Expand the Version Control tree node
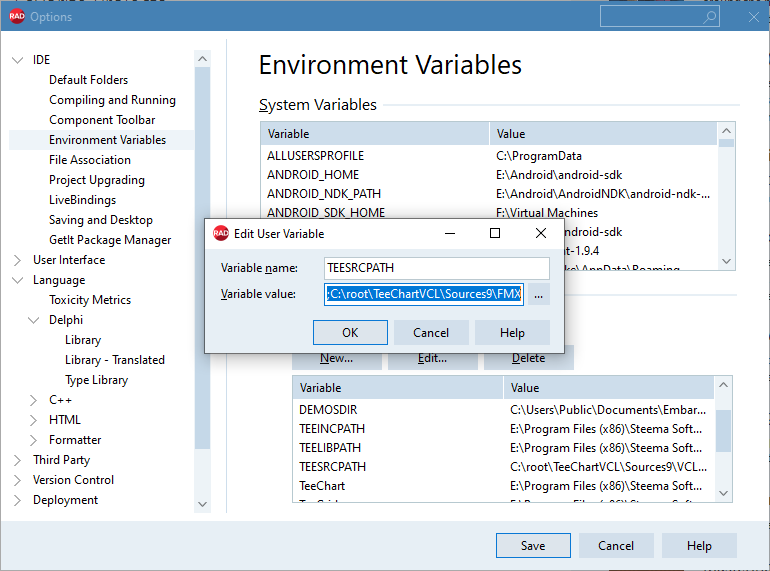The image size is (770, 571). coord(18,480)
